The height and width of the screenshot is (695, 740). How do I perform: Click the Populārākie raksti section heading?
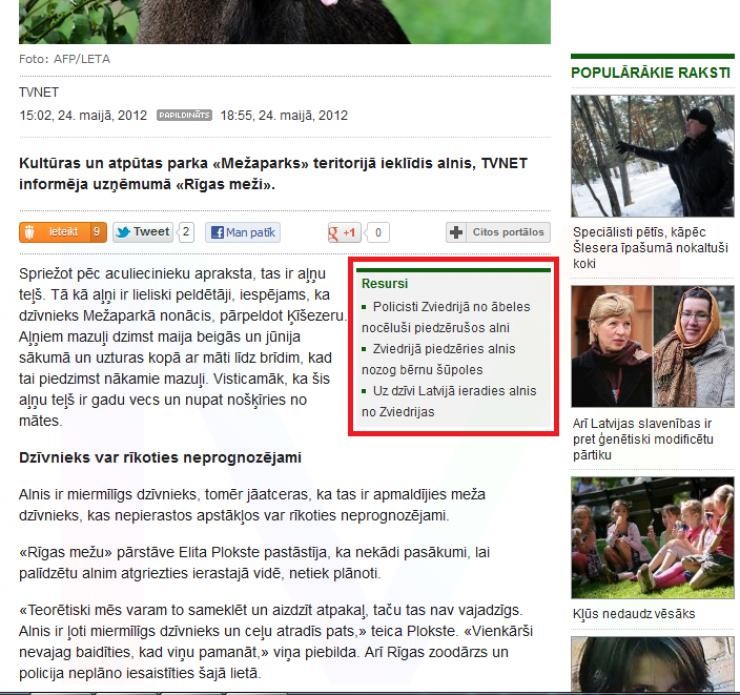649,73
